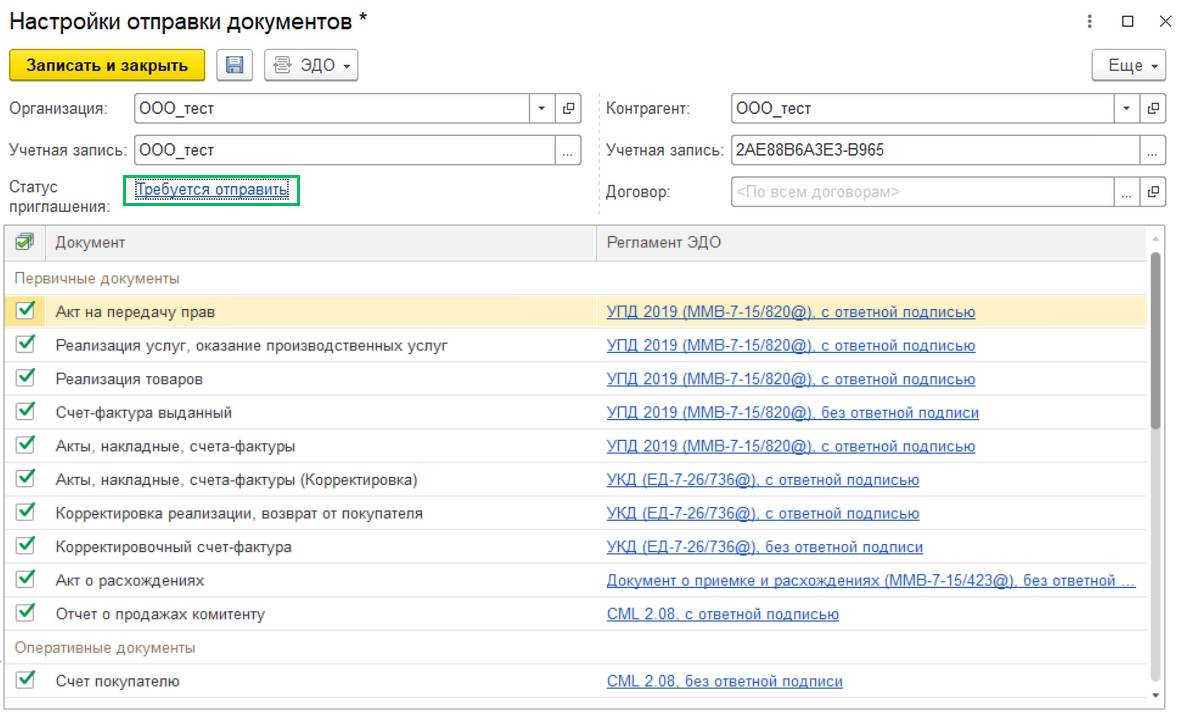Image resolution: width=1178 pixels, height=716 pixels.
Task: Open УПД link for Счет-фактура выданный
Action: pos(793,412)
